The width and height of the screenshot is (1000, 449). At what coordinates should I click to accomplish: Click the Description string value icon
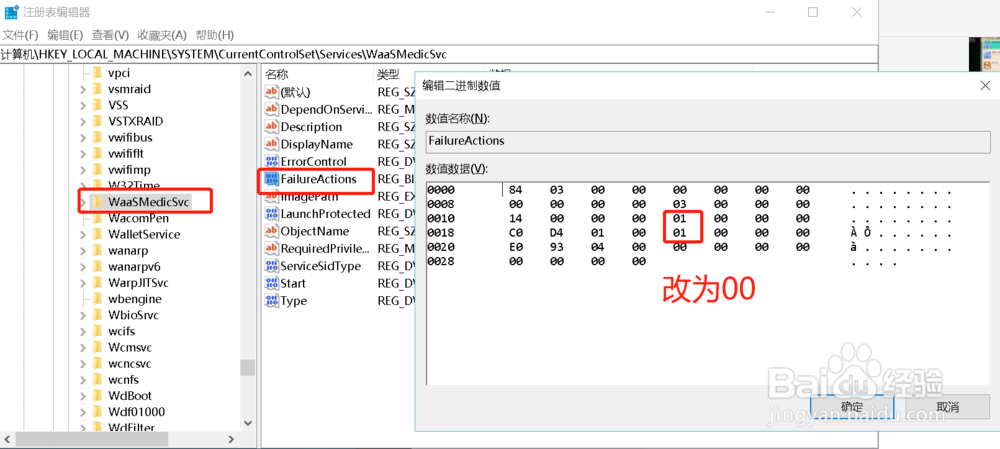(272, 126)
